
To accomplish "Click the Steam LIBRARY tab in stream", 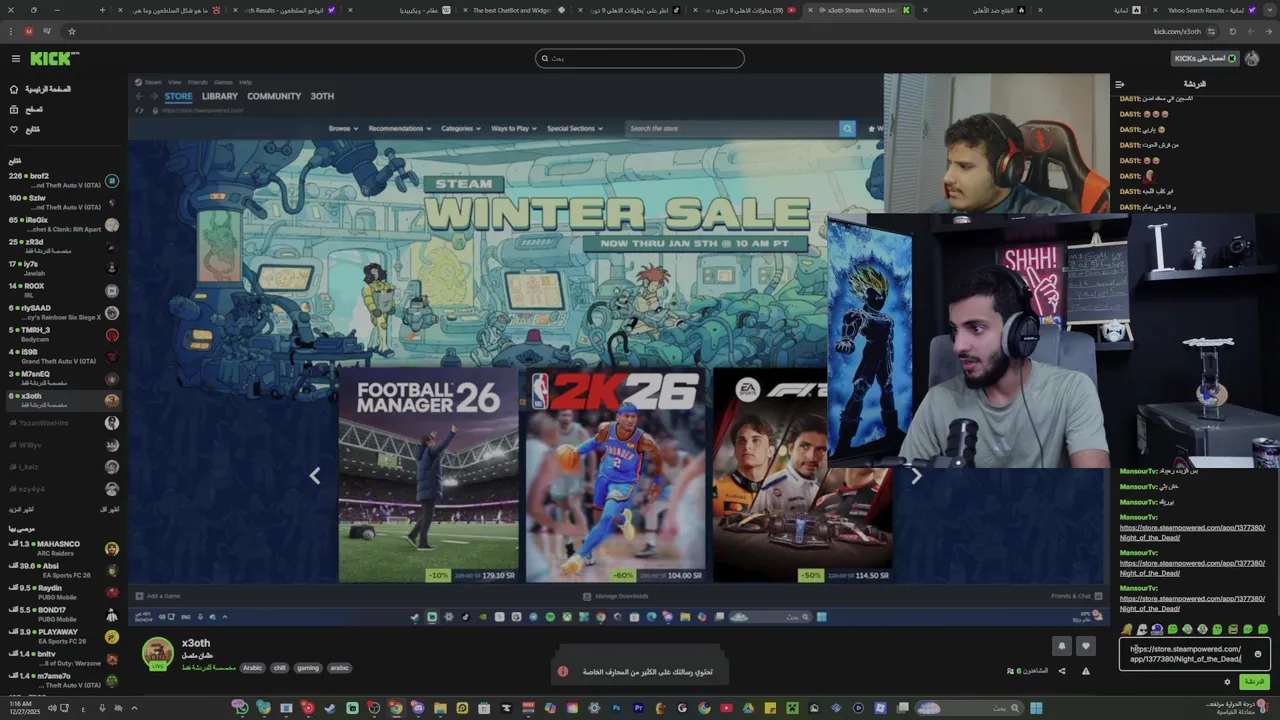I will tap(220, 97).
